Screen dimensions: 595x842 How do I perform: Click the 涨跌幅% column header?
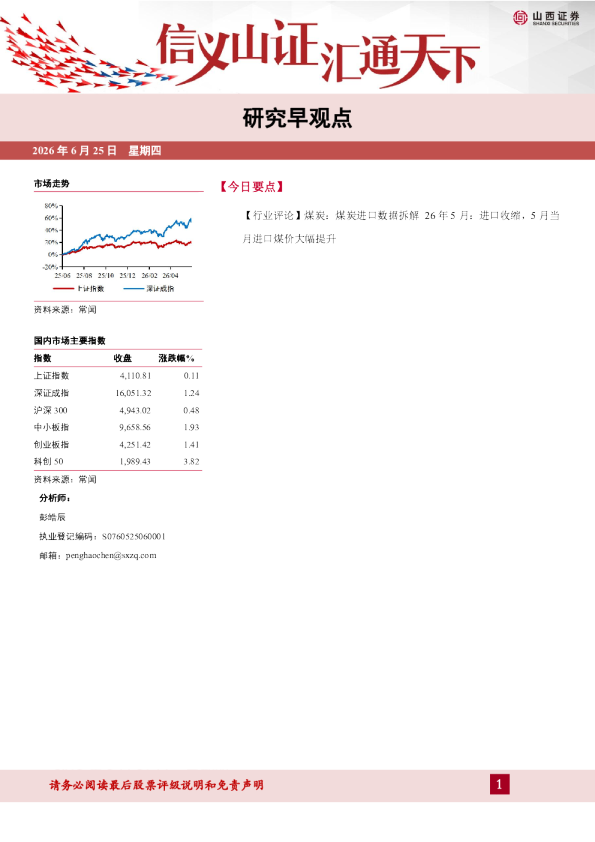[177, 358]
